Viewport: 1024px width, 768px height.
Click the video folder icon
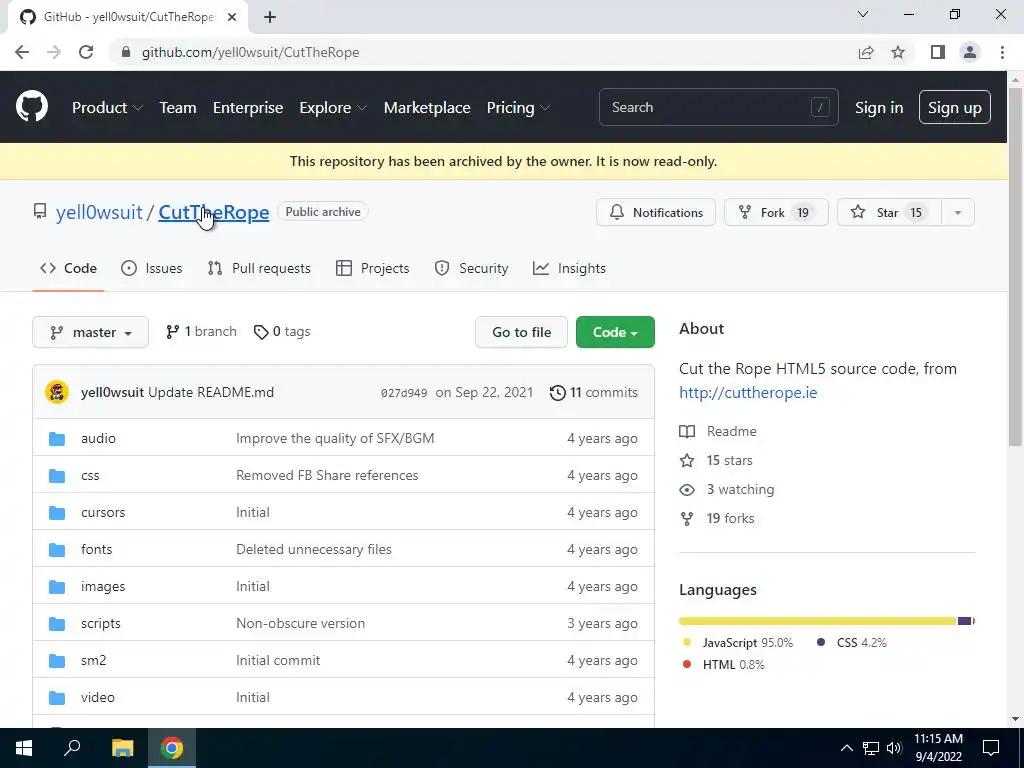click(x=57, y=697)
